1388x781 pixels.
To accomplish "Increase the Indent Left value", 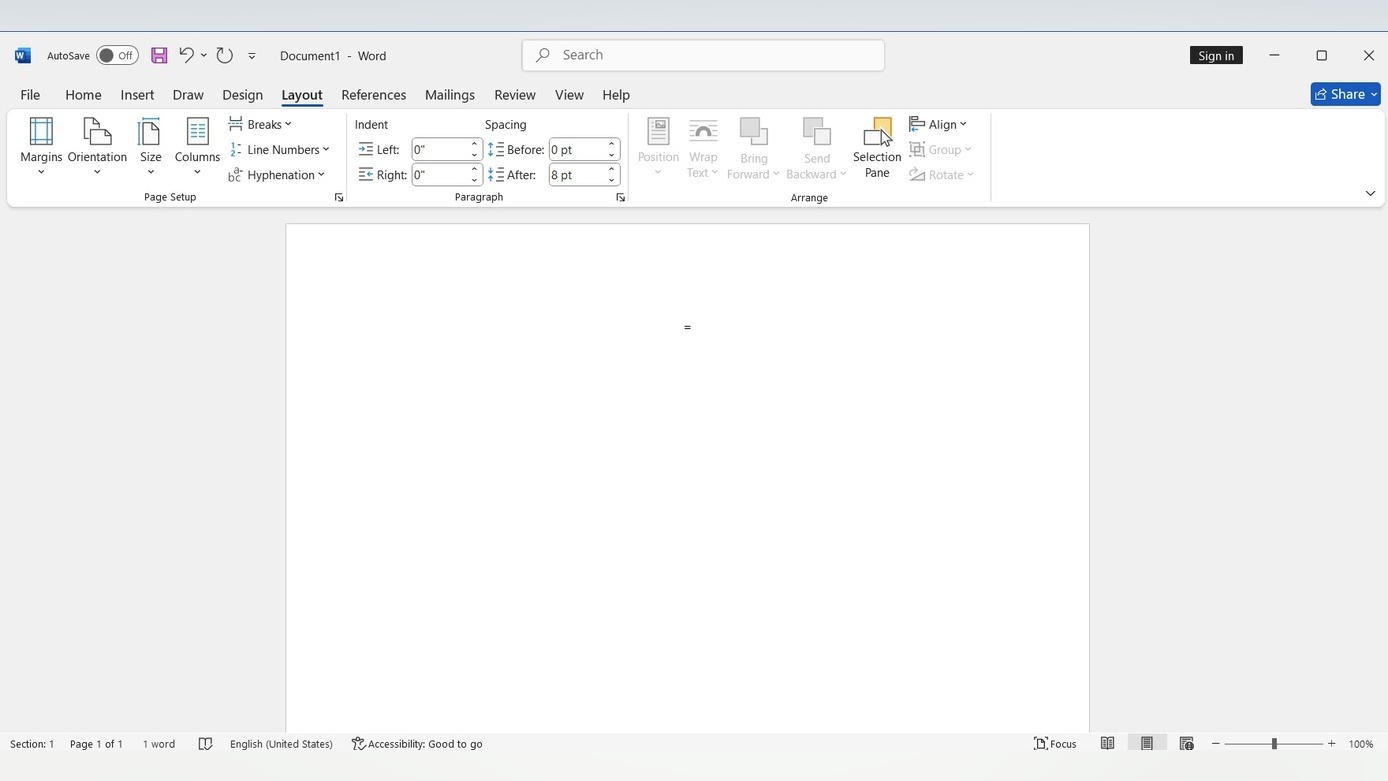I will point(475,144).
